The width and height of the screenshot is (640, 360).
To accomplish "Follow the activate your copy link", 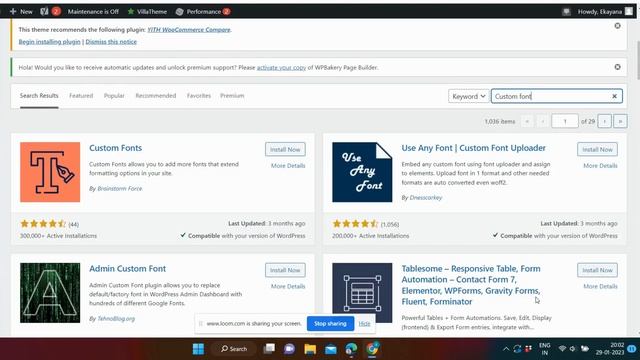I will tap(281, 67).
